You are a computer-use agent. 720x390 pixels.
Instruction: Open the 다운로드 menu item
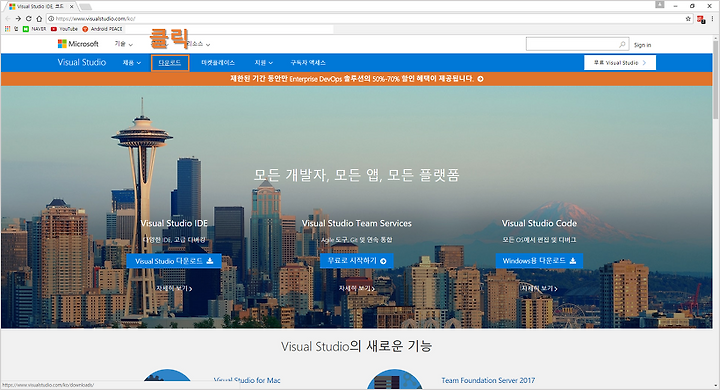point(170,63)
